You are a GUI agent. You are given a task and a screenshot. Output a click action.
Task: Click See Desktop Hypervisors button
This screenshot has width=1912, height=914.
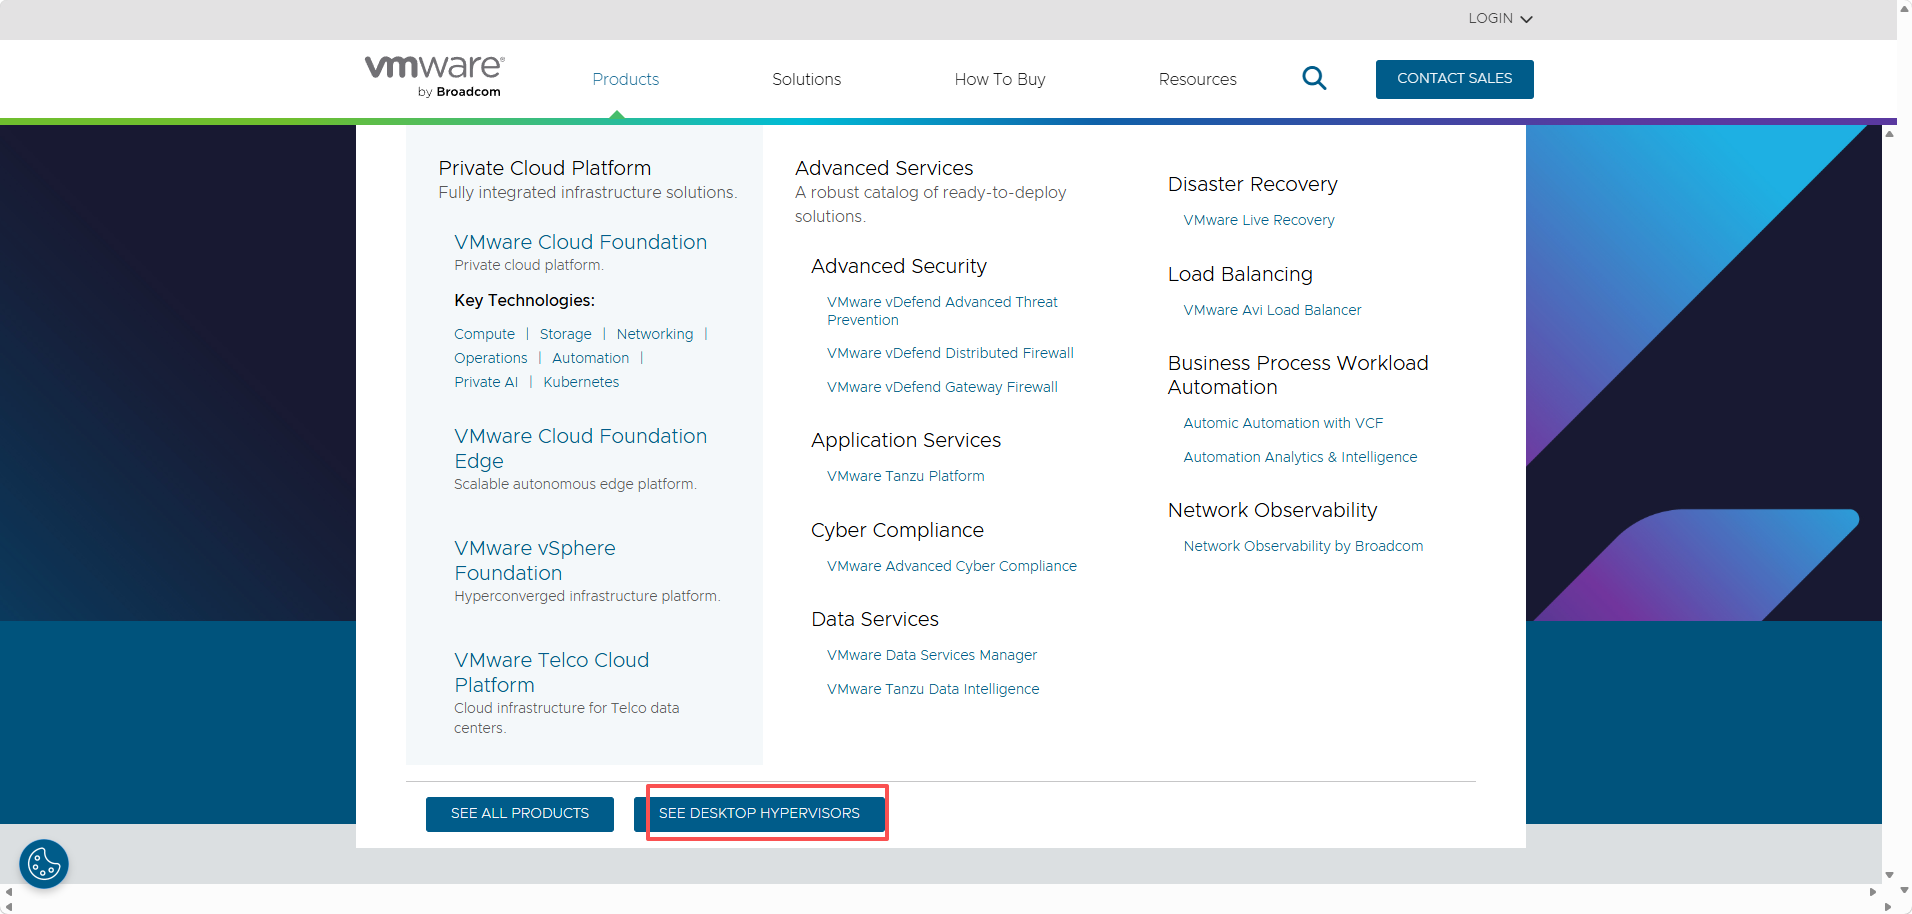coord(759,814)
